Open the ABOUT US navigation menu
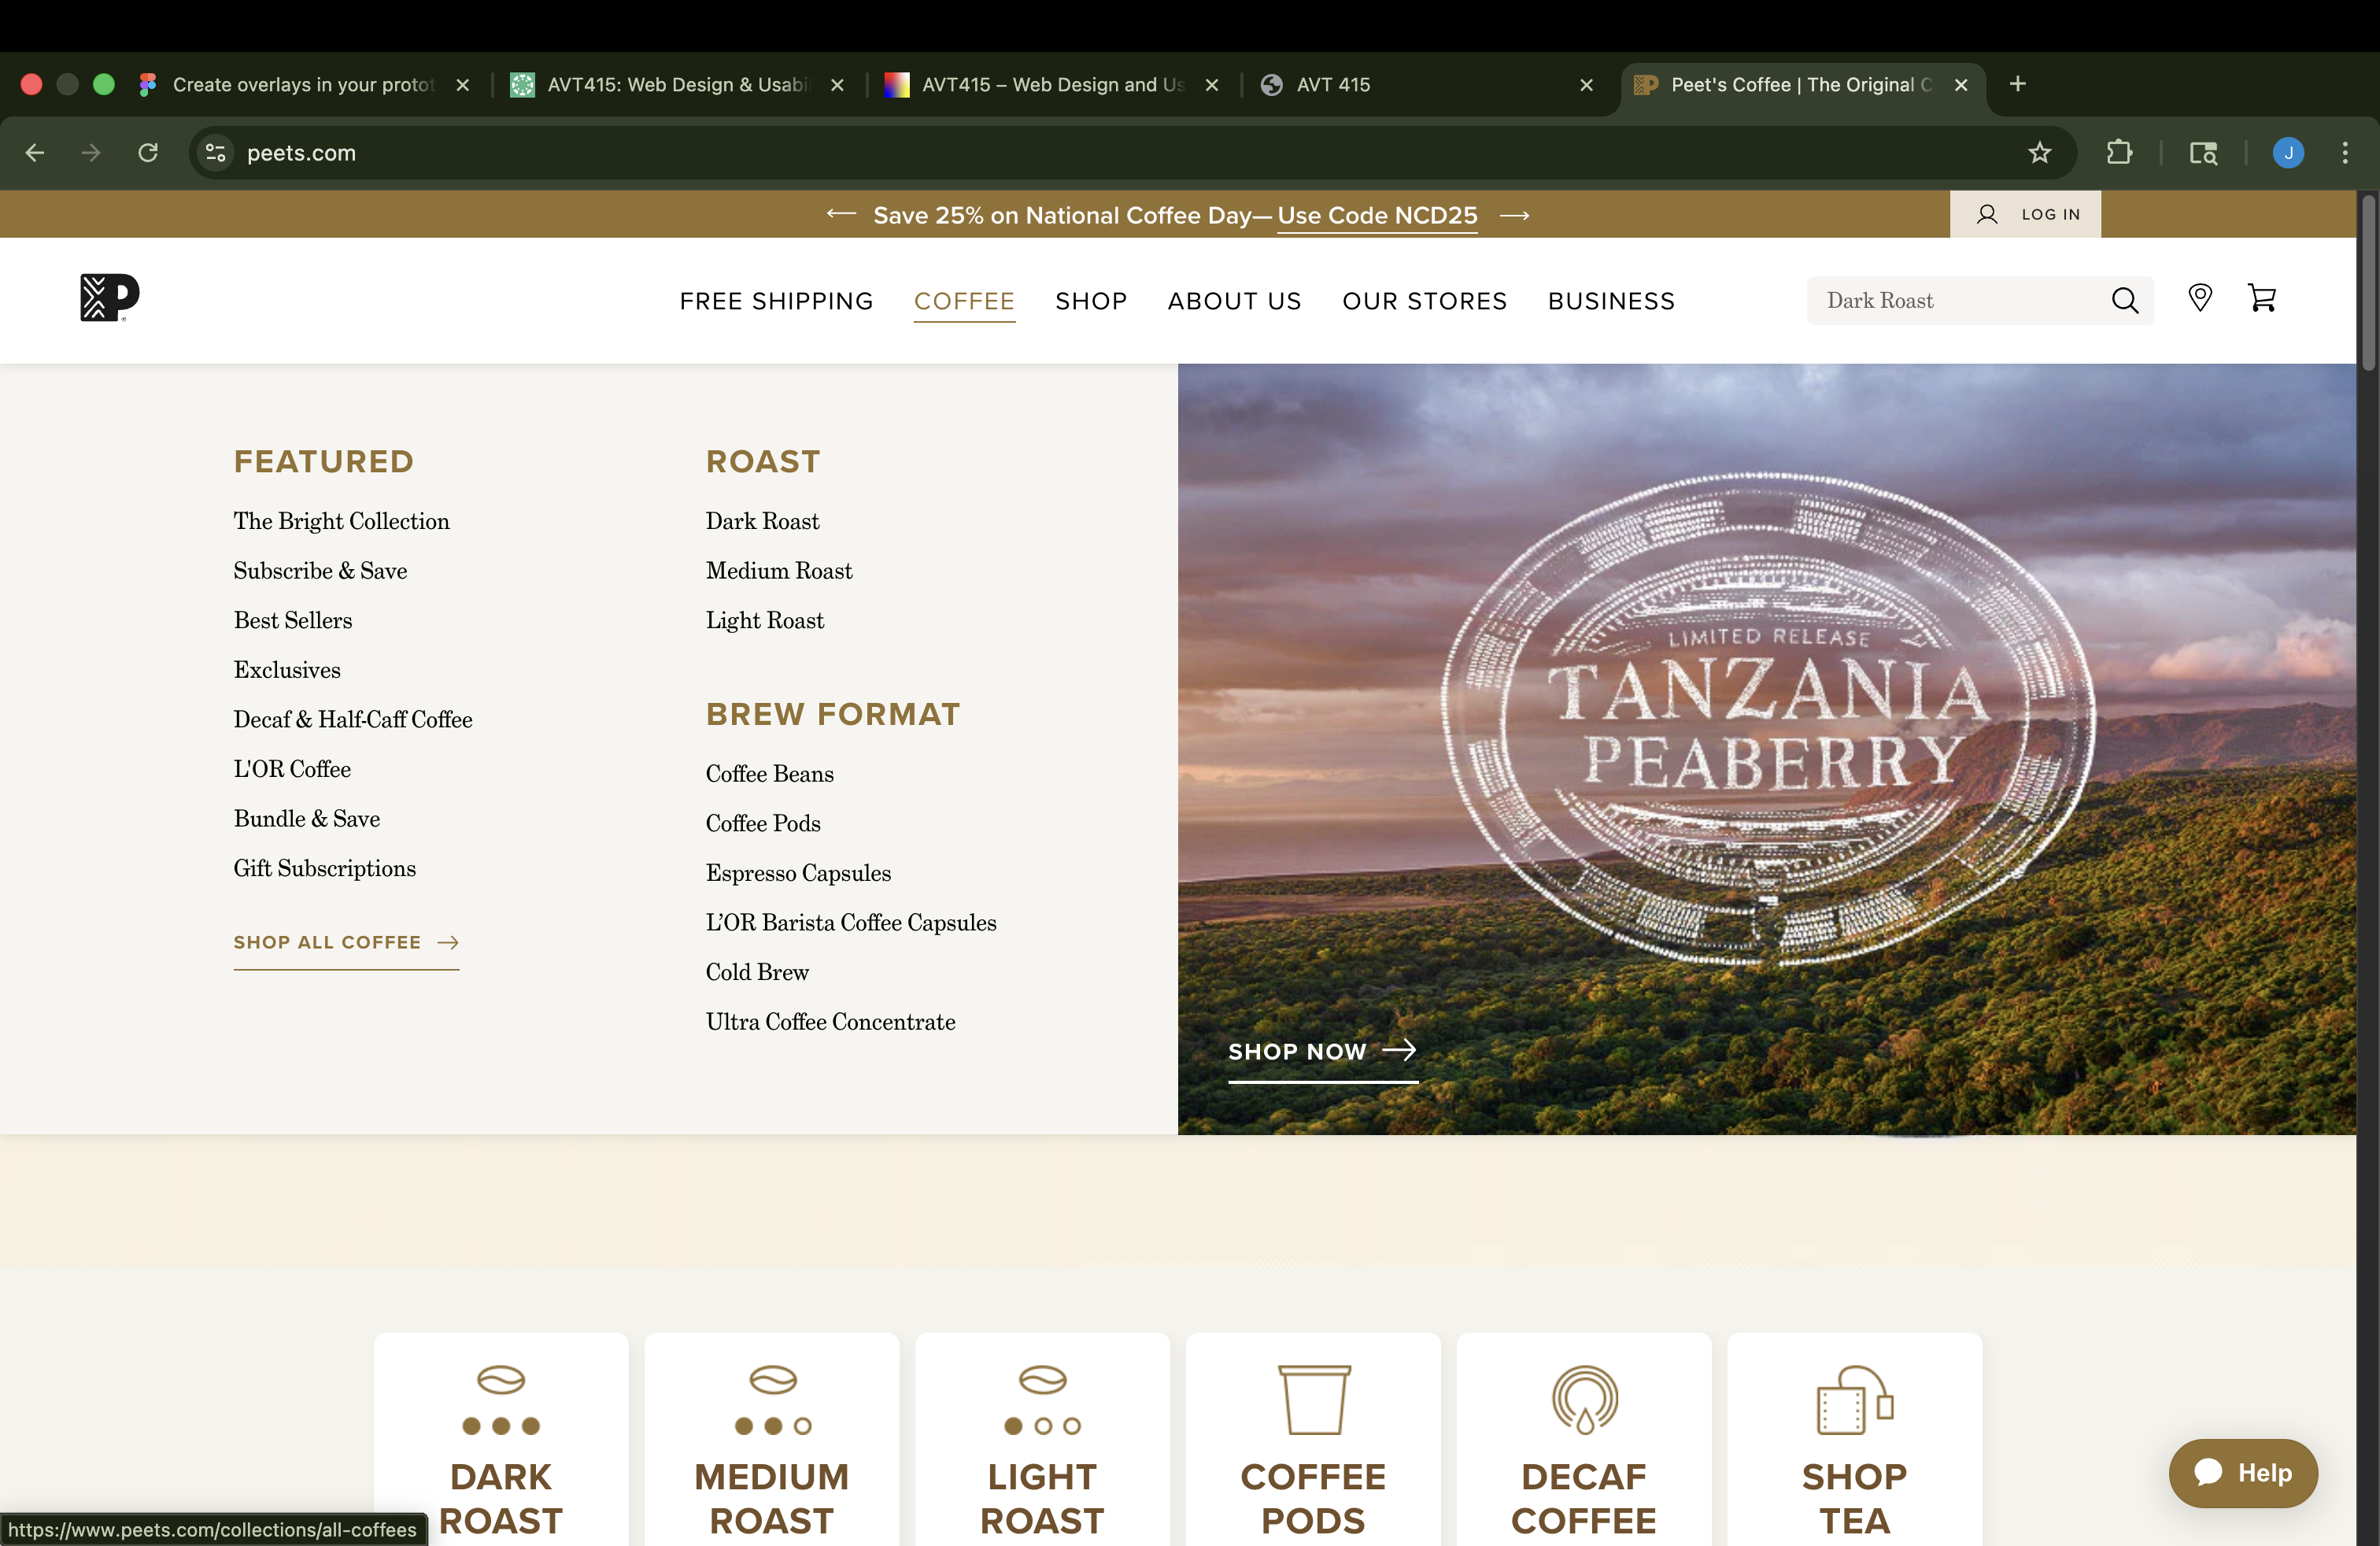 (x=1234, y=301)
